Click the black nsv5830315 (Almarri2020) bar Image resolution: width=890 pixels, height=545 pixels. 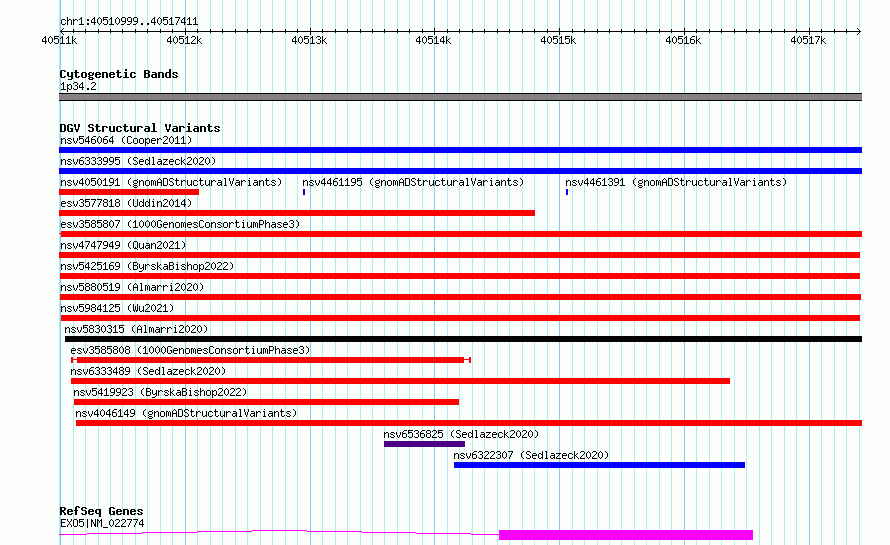(463, 339)
